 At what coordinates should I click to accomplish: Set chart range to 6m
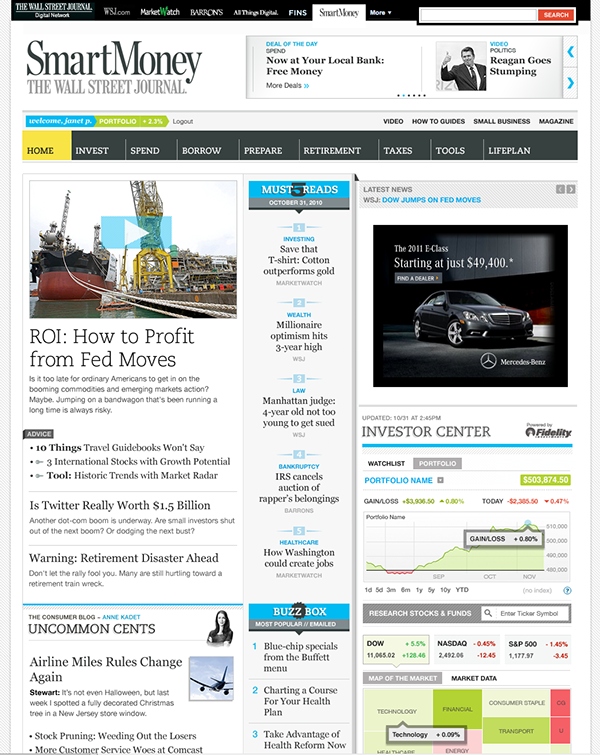click(405, 590)
